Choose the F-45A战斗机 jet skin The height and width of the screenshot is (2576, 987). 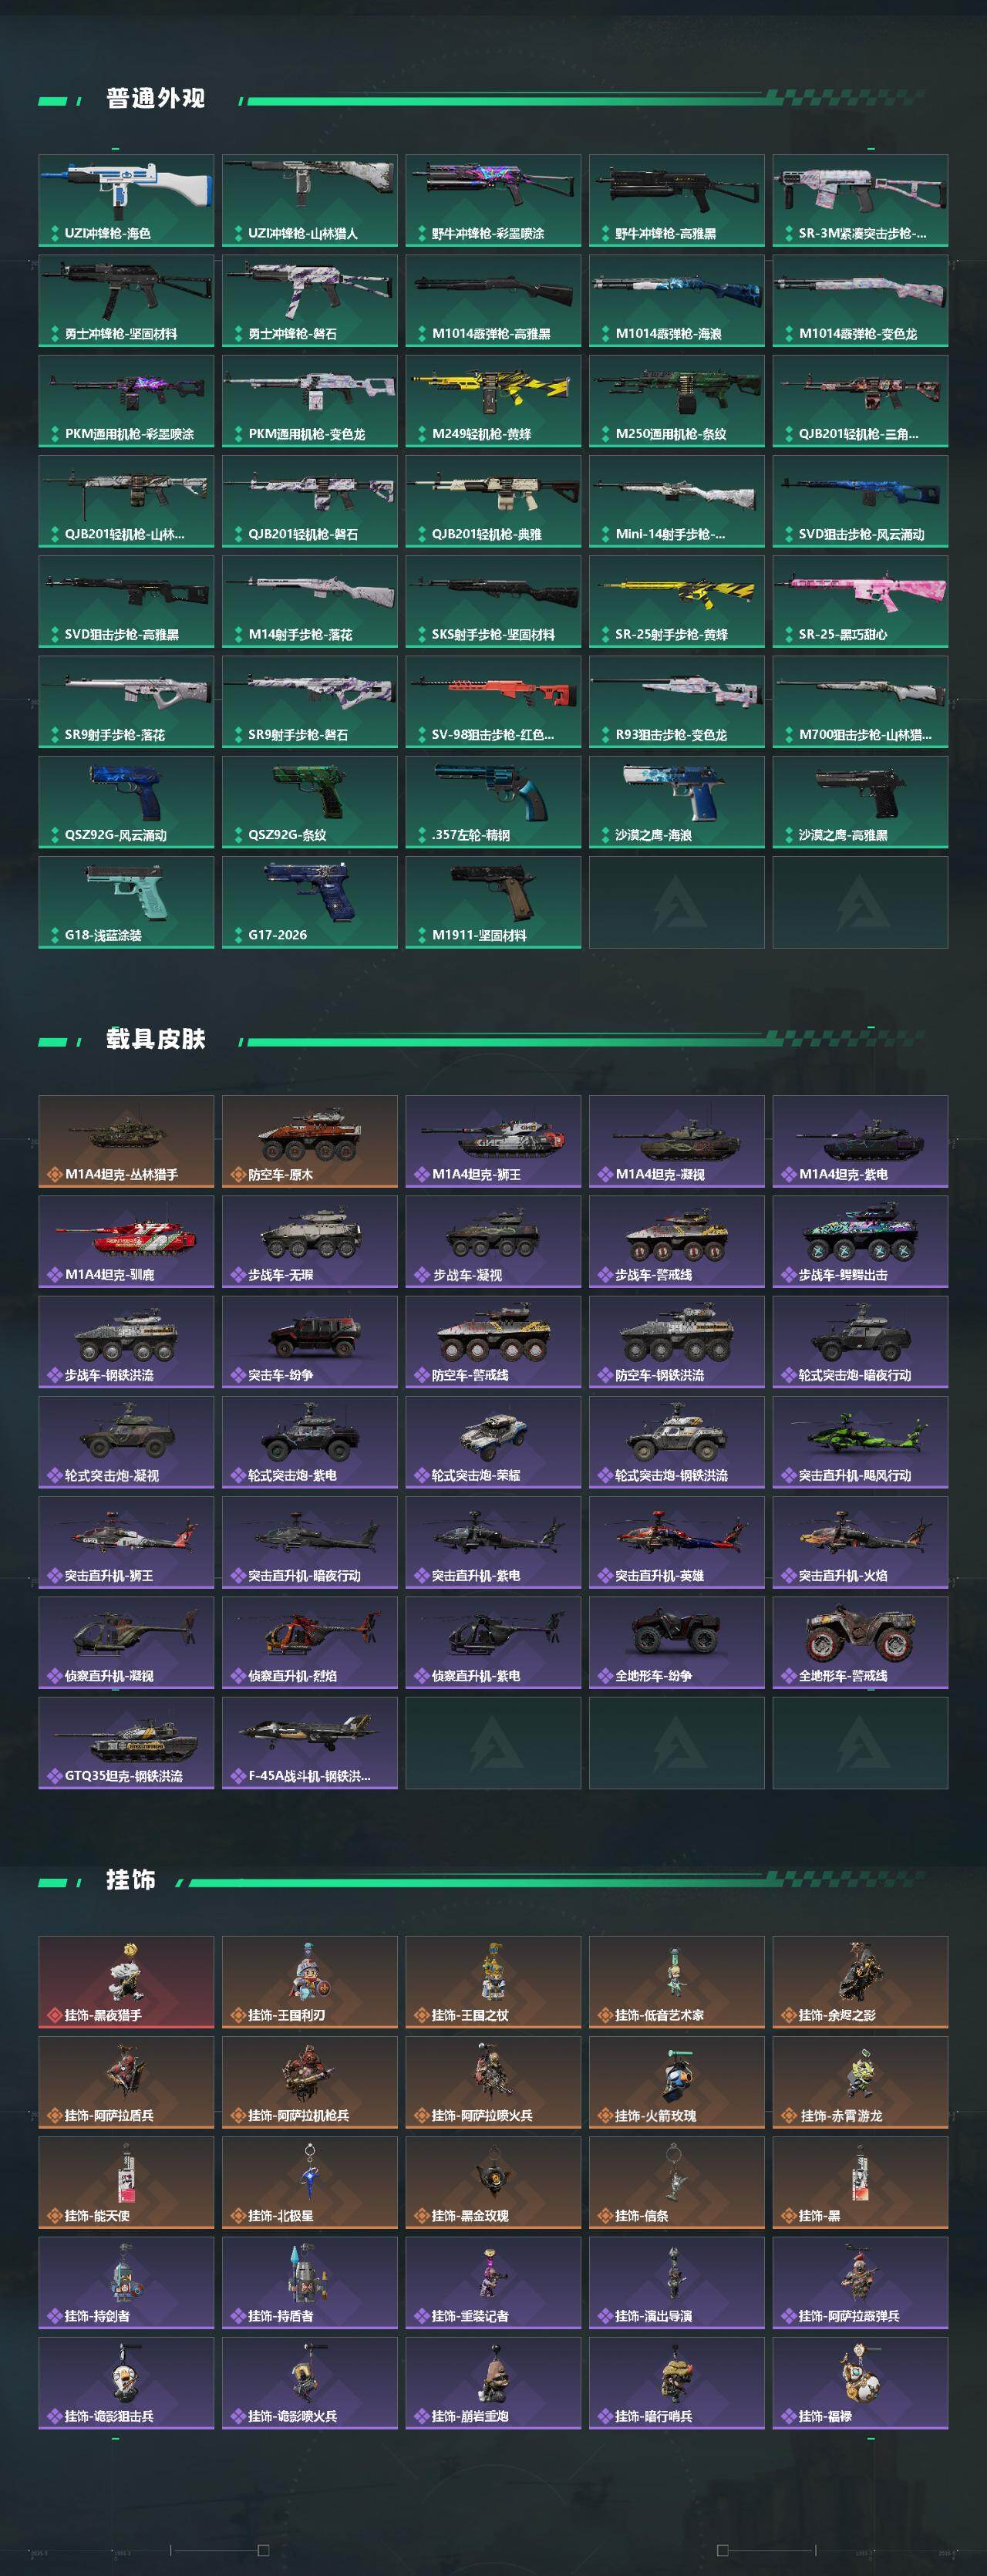point(310,1742)
